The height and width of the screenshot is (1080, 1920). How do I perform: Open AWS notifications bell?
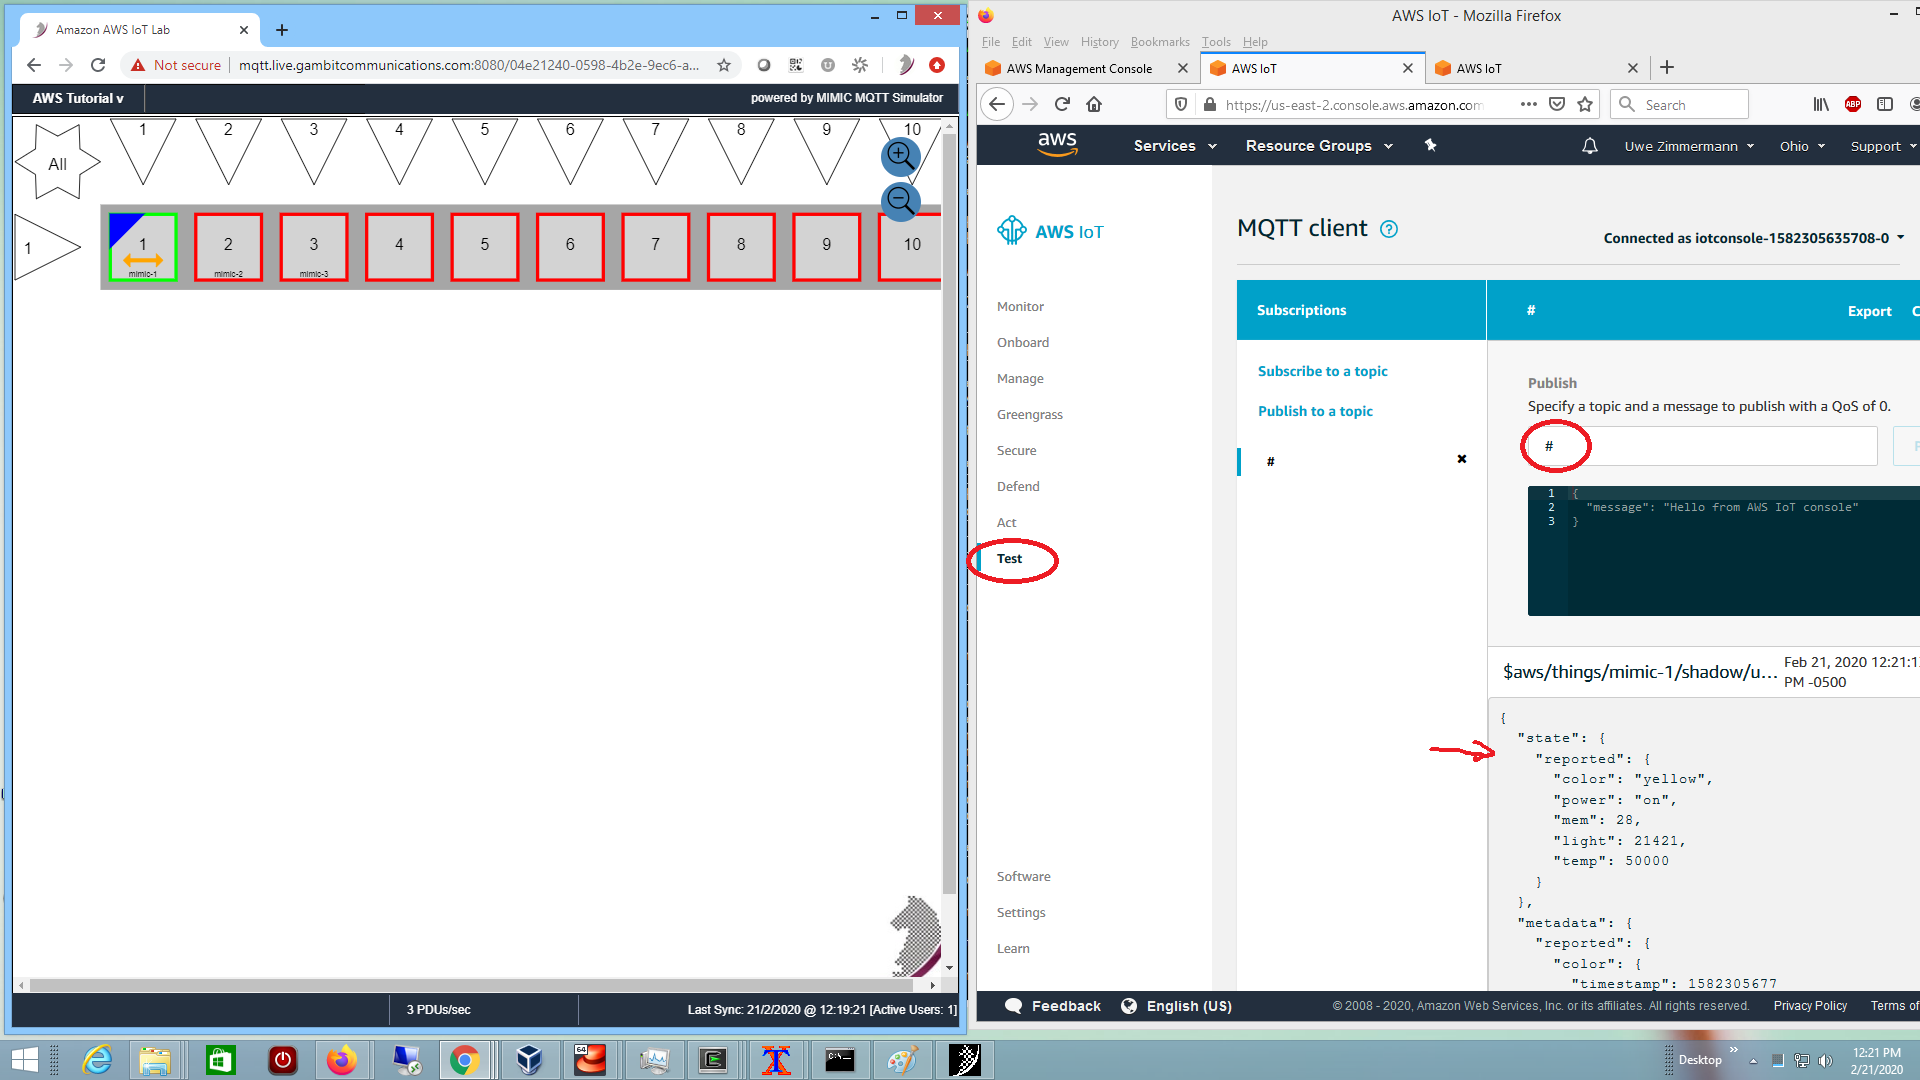[1589, 146]
